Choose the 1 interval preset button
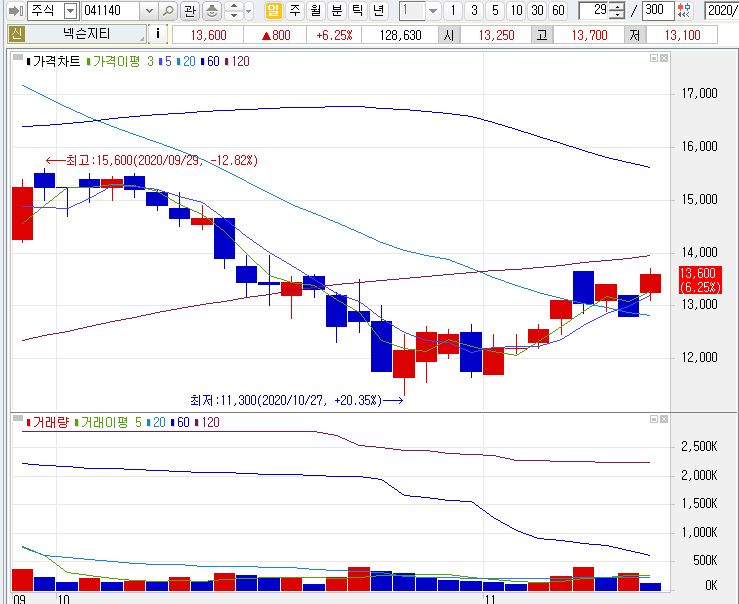The width and height of the screenshot is (739, 604). point(453,10)
